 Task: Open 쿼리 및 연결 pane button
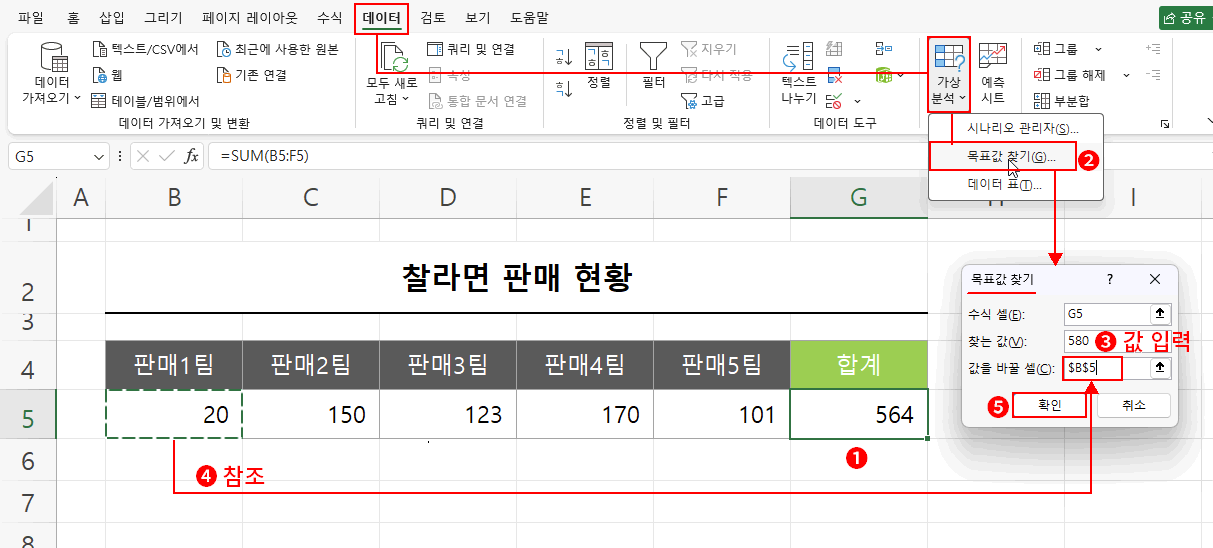click(x=470, y=49)
